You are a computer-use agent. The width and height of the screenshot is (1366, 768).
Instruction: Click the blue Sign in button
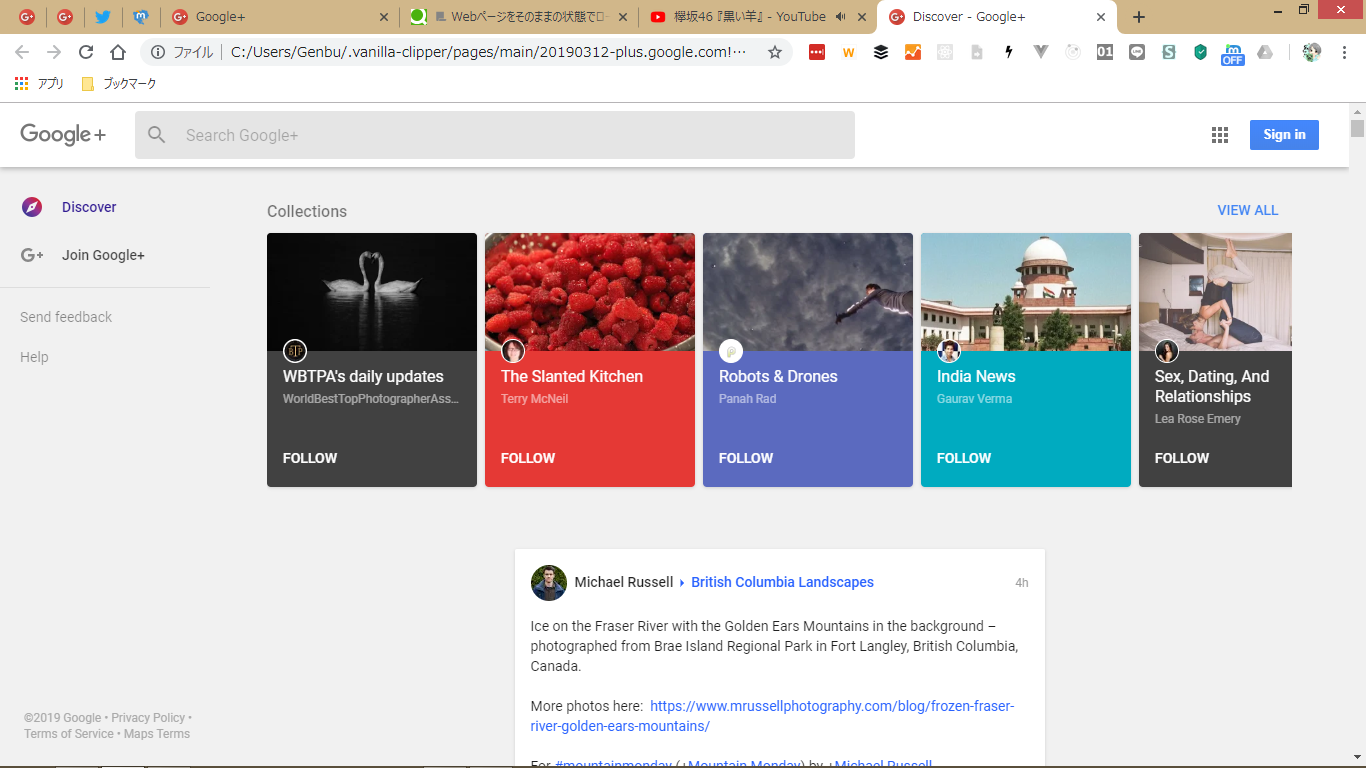(x=1284, y=135)
